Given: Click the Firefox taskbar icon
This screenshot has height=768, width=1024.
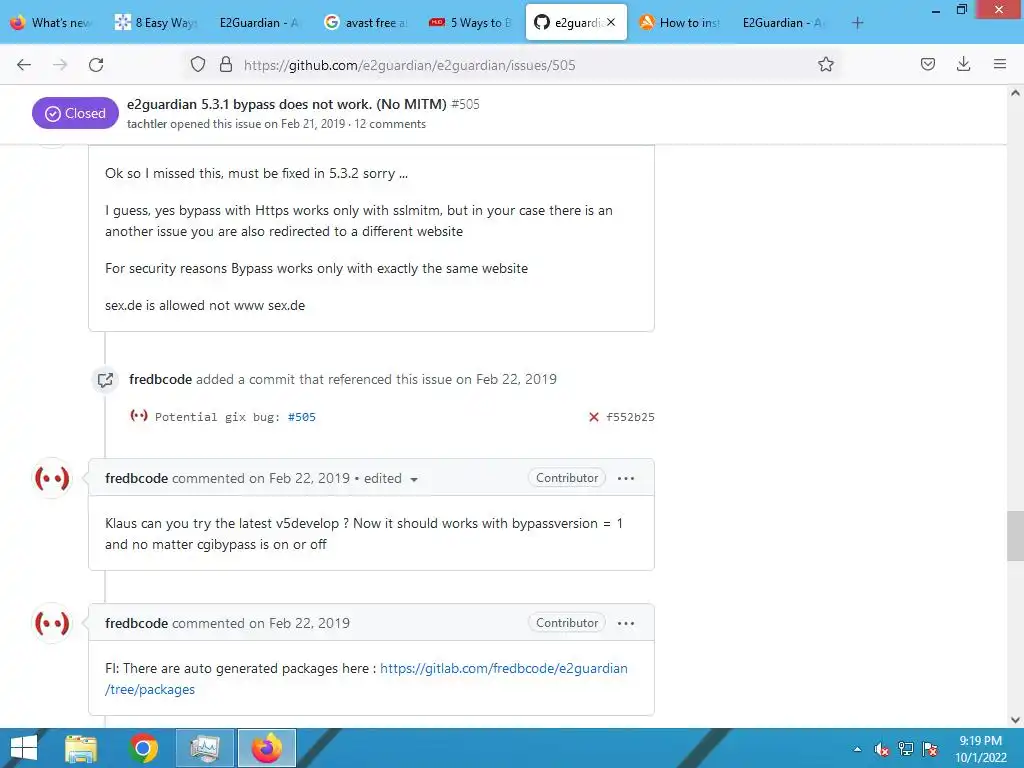Looking at the screenshot, I should pyautogui.click(x=266, y=748).
